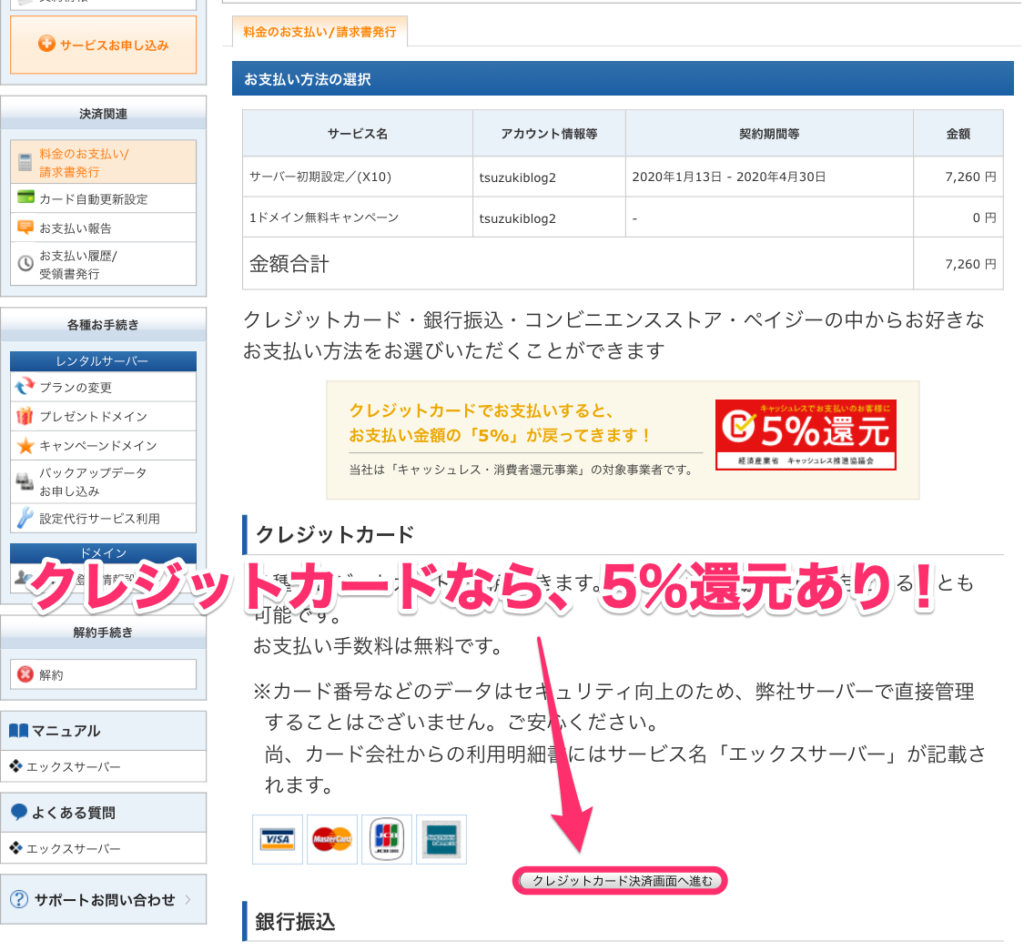This screenshot has height=951, width=1024.
Task: Open お支払い報告 in the sidebar
Action: tap(103, 227)
